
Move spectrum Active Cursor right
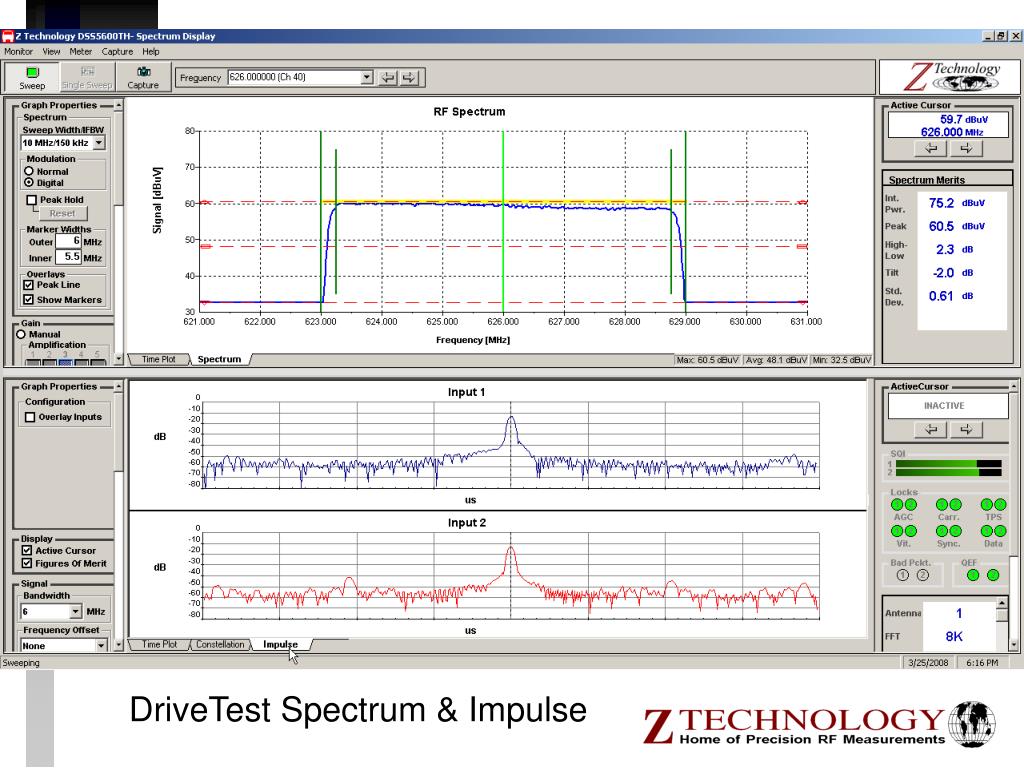966,149
